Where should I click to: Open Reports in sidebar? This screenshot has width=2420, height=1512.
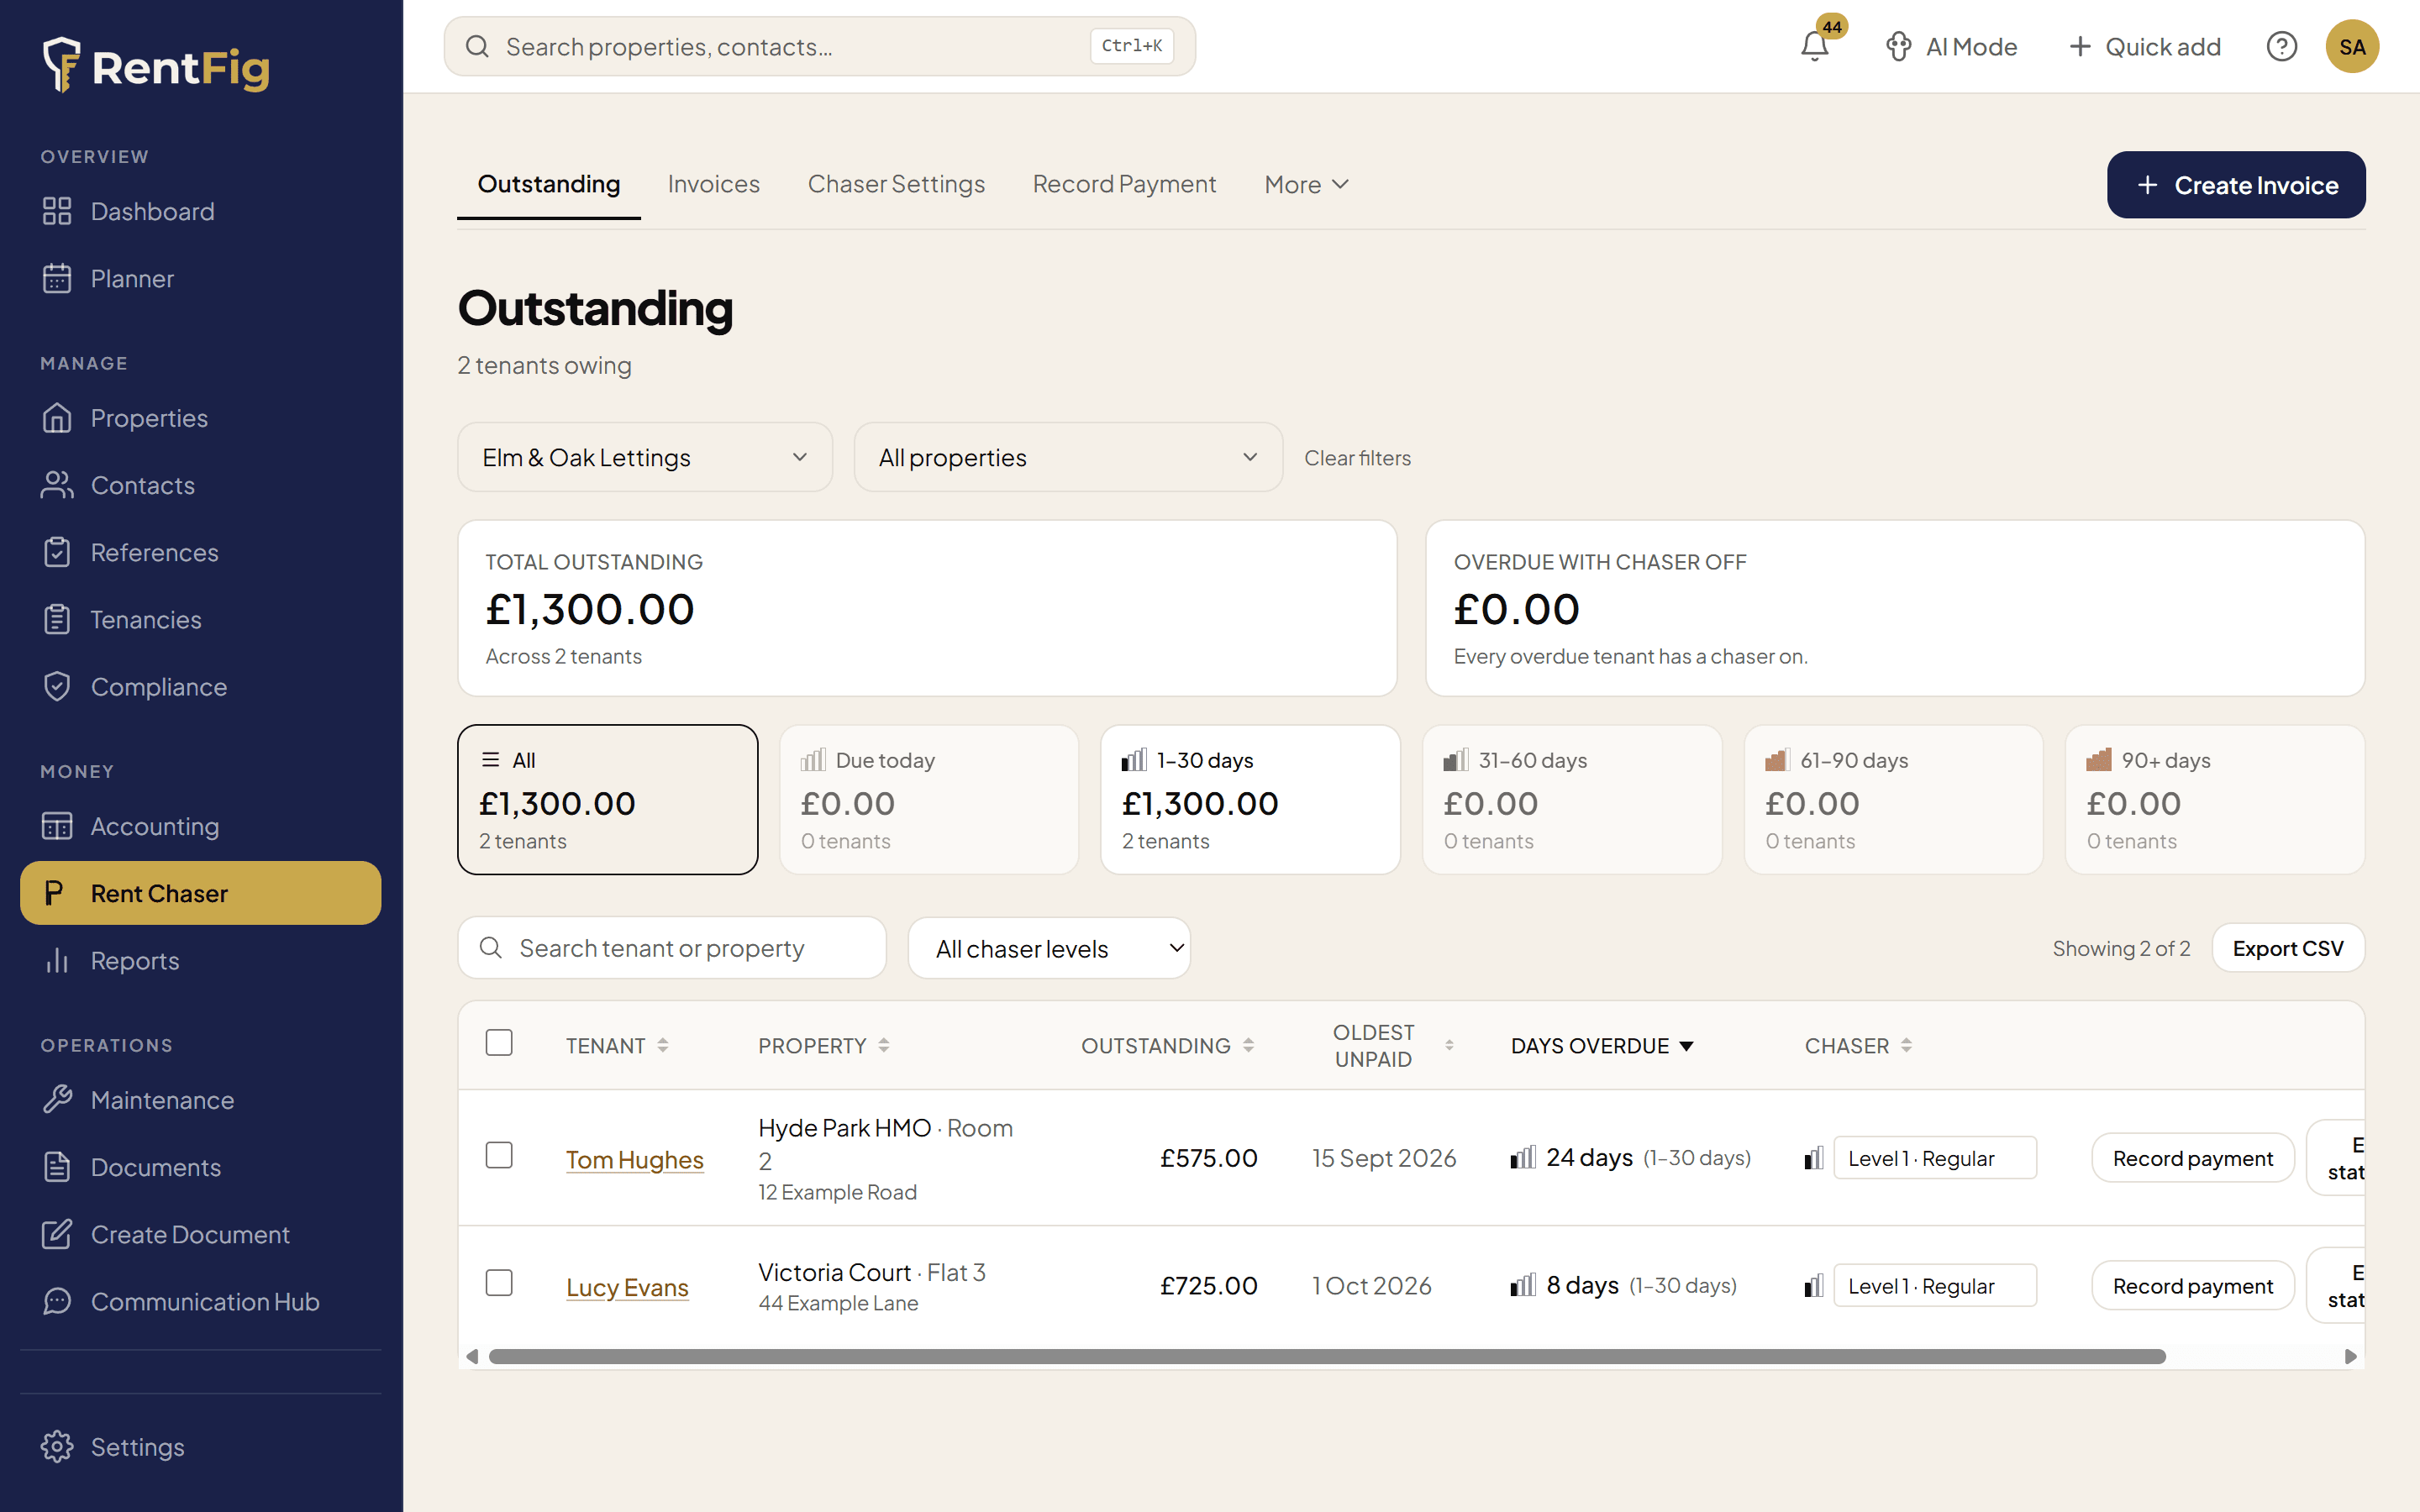click(x=200, y=960)
